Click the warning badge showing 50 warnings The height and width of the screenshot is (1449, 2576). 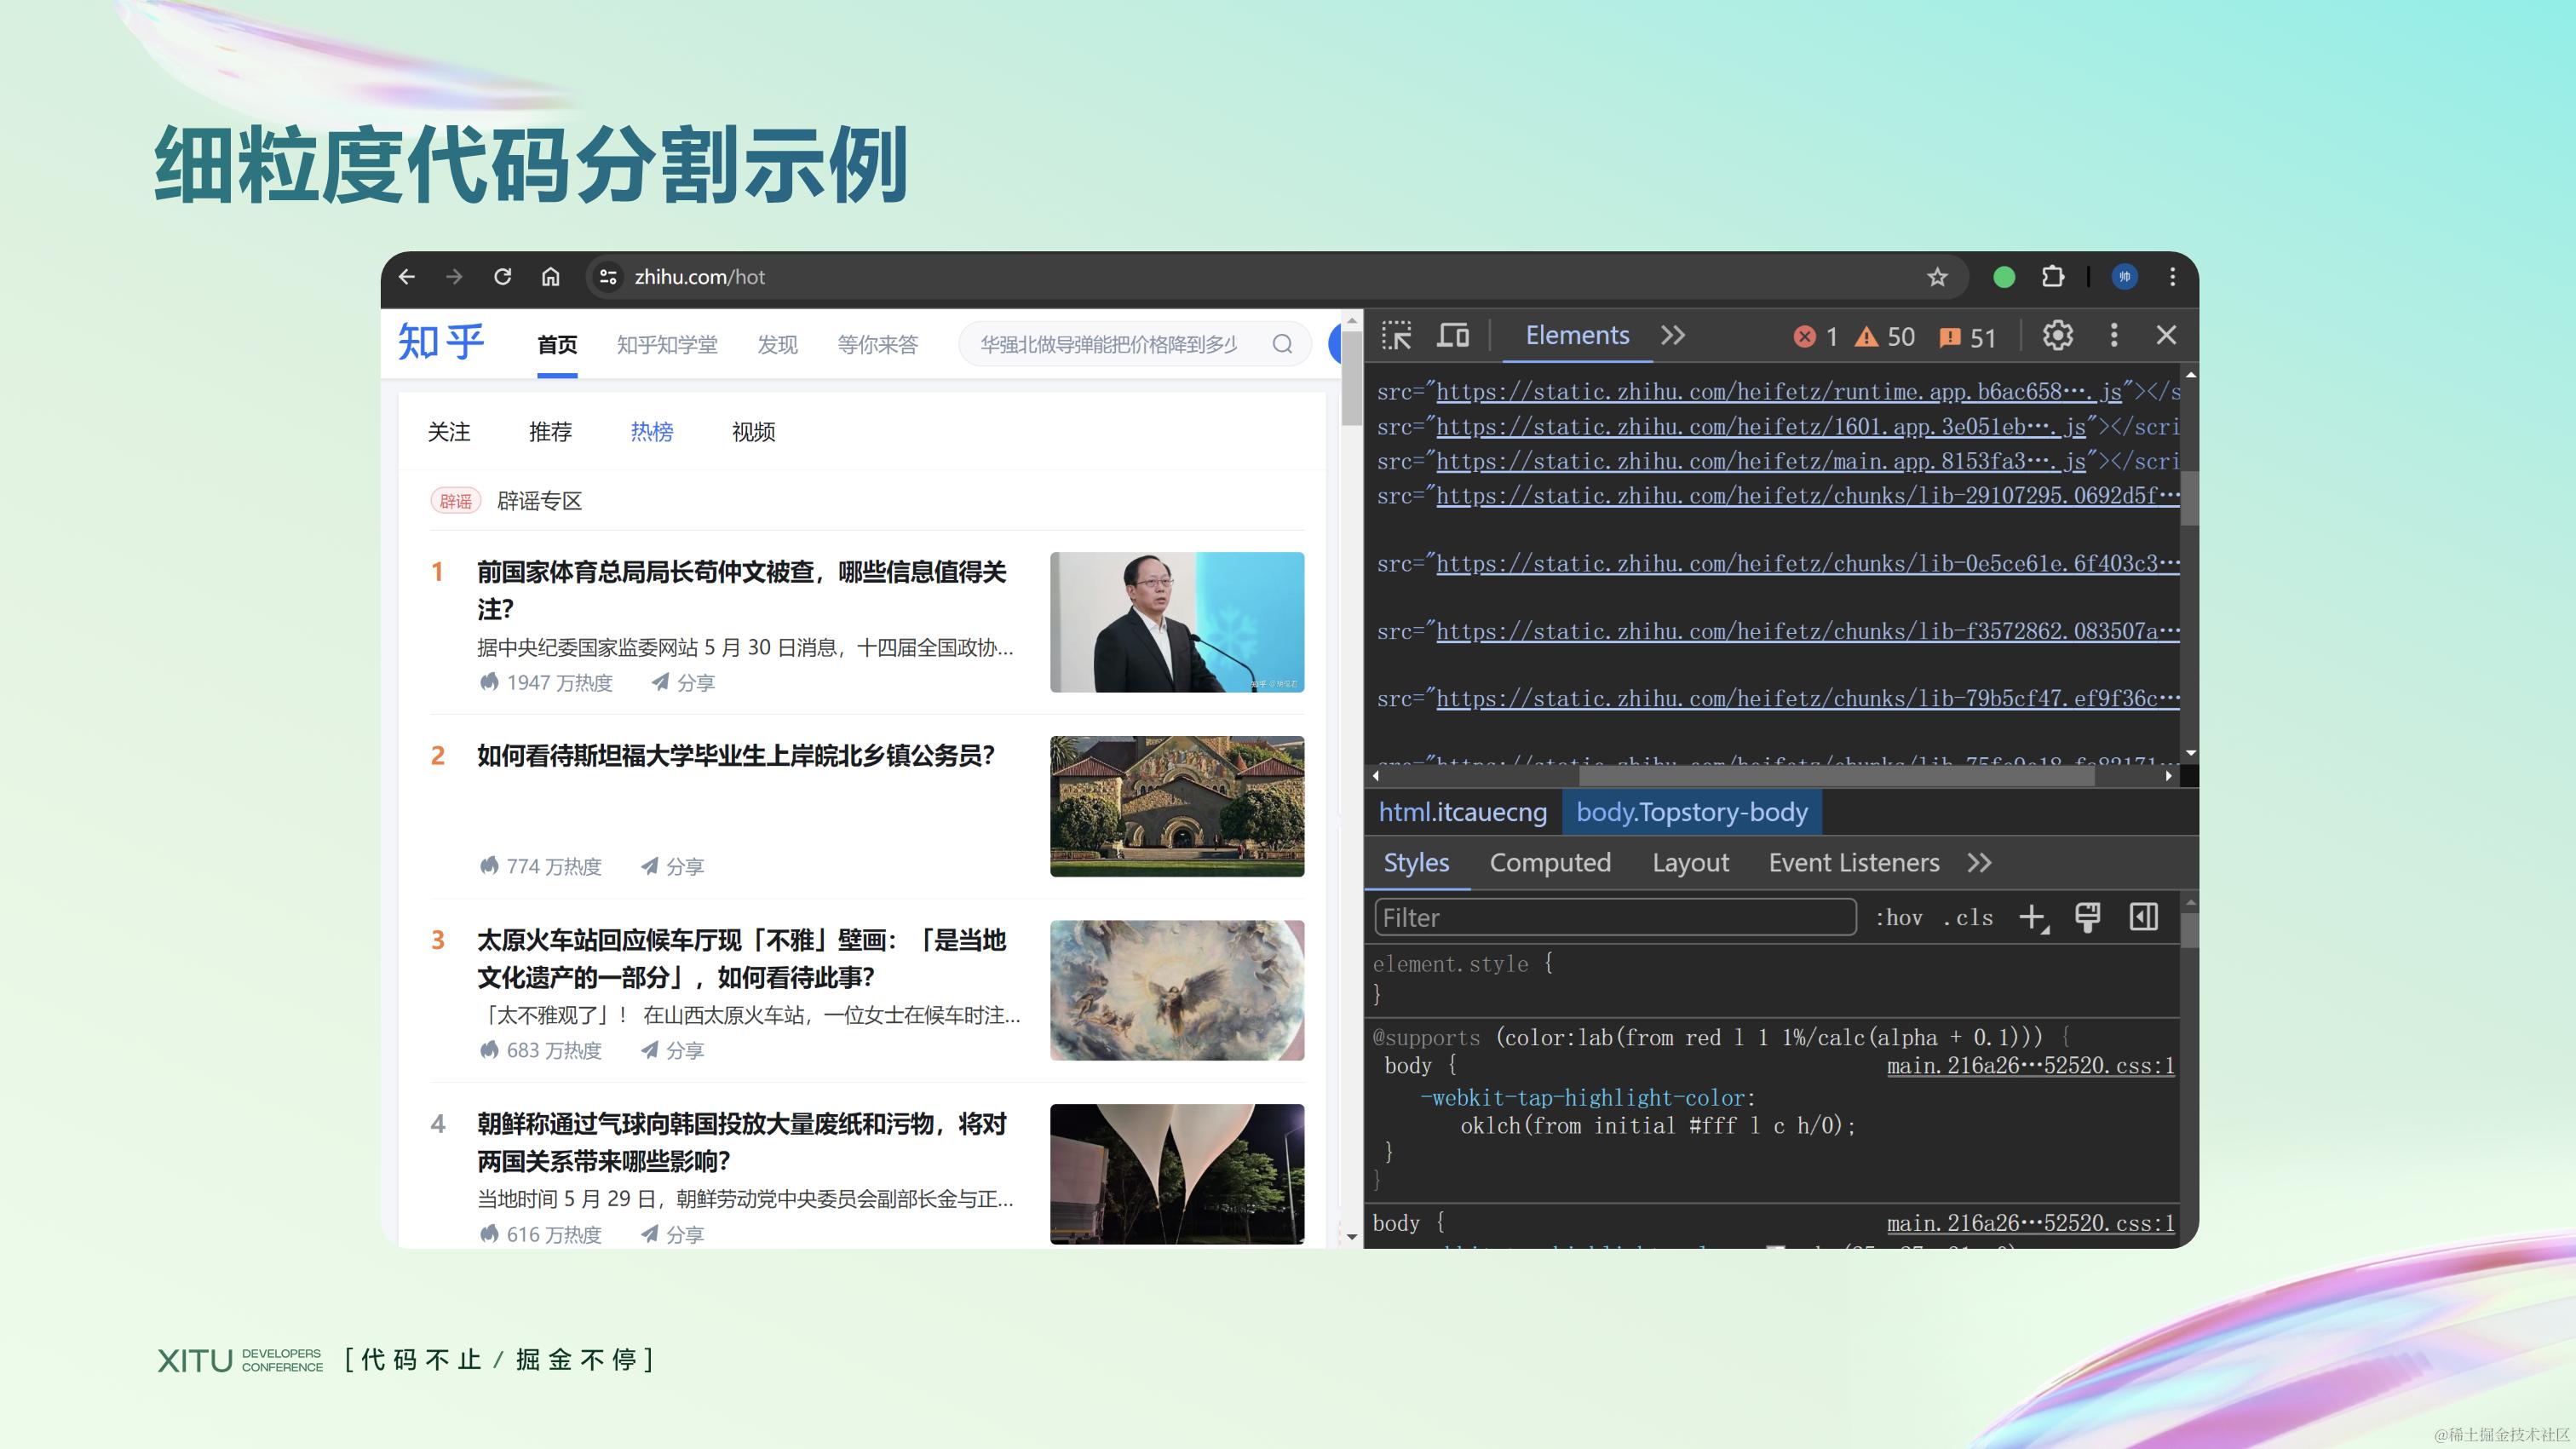1884,337
